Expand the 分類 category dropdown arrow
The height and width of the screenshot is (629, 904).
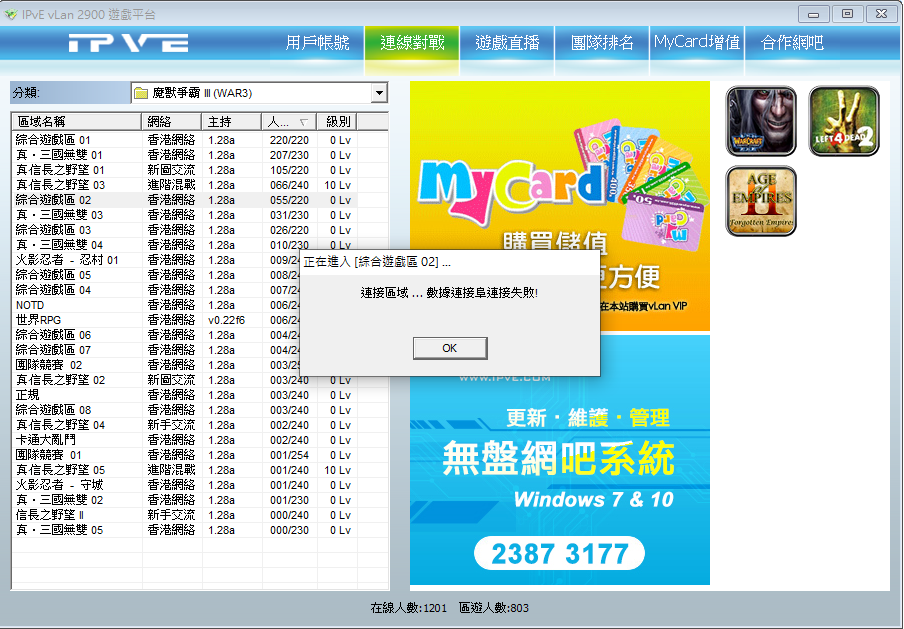click(x=379, y=93)
